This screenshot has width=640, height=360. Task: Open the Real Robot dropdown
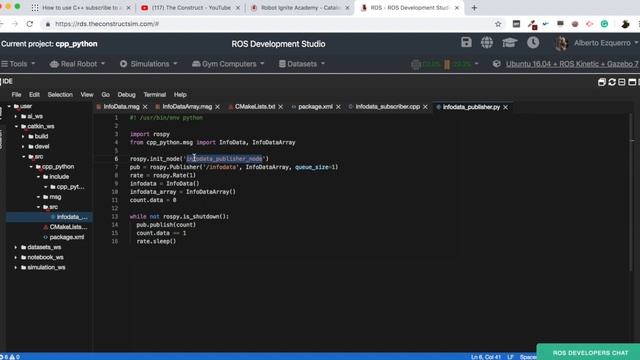pos(78,64)
